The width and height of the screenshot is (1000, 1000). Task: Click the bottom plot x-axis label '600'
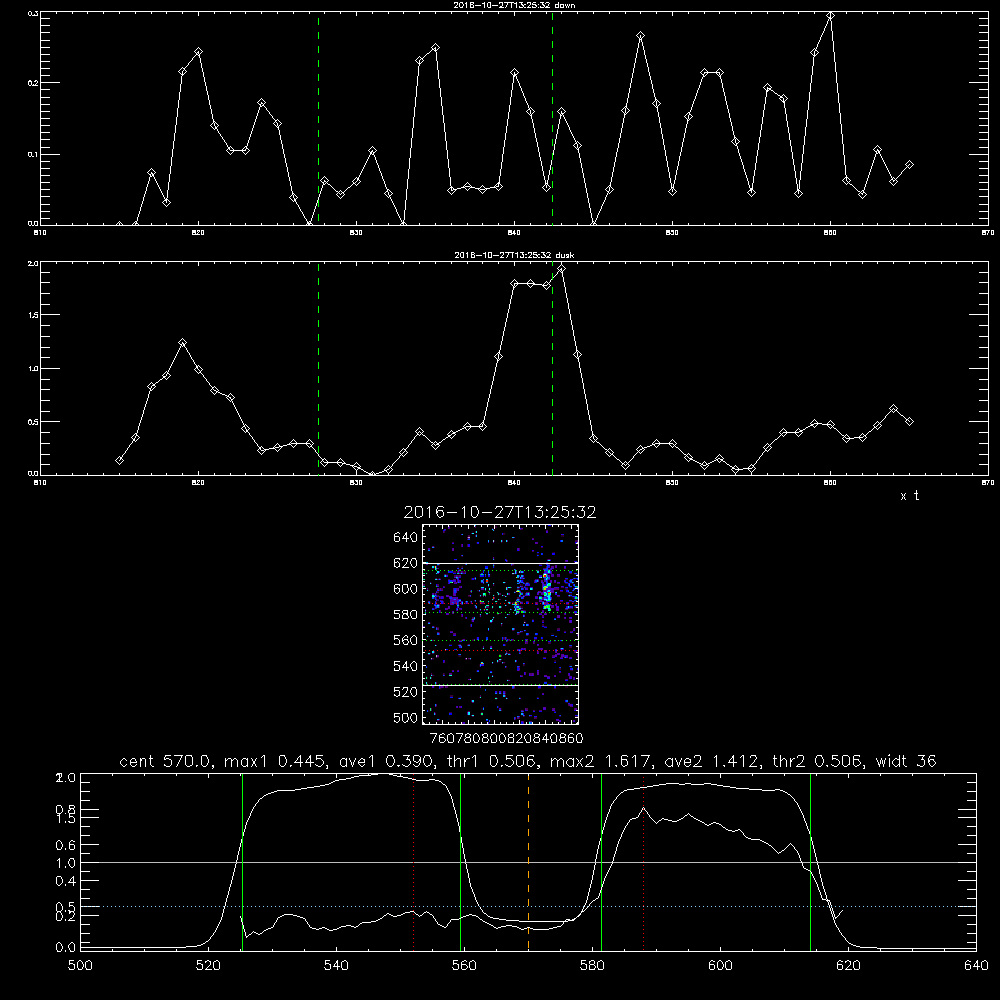[720, 966]
